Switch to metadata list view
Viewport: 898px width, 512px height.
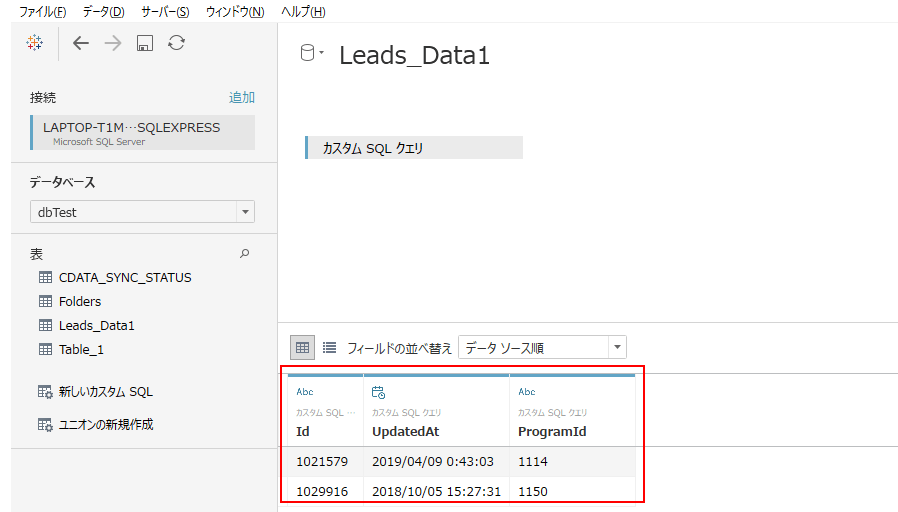tap(329, 348)
